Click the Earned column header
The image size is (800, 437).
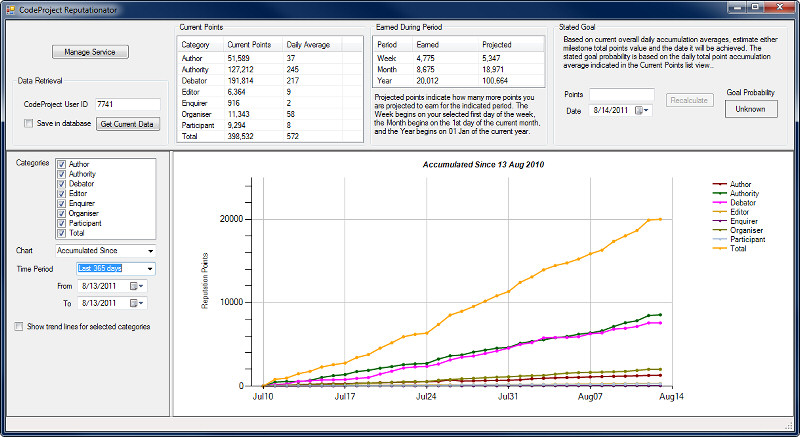(x=446, y=45)
